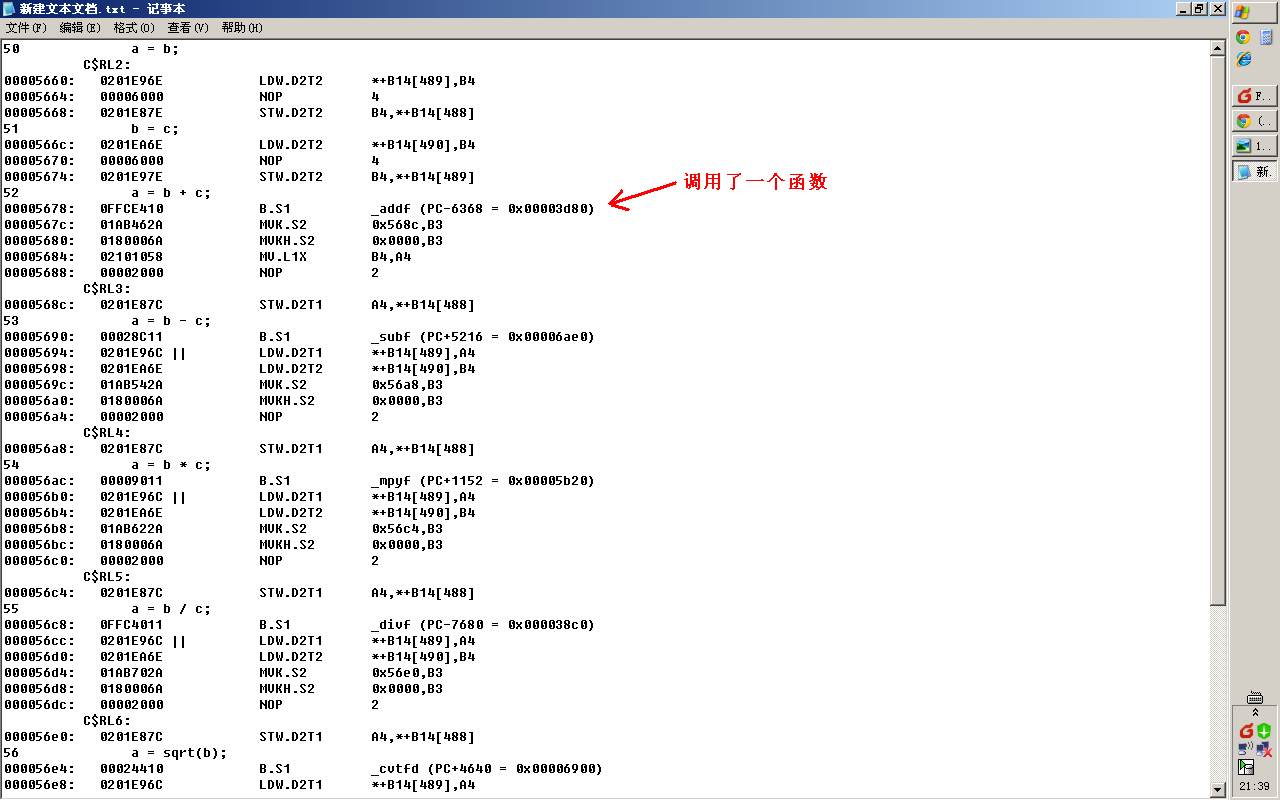The height and width of the screenshot is (800, 1280).
Task: Click the green arrow tray icon
Action: tap(1246, 767)
